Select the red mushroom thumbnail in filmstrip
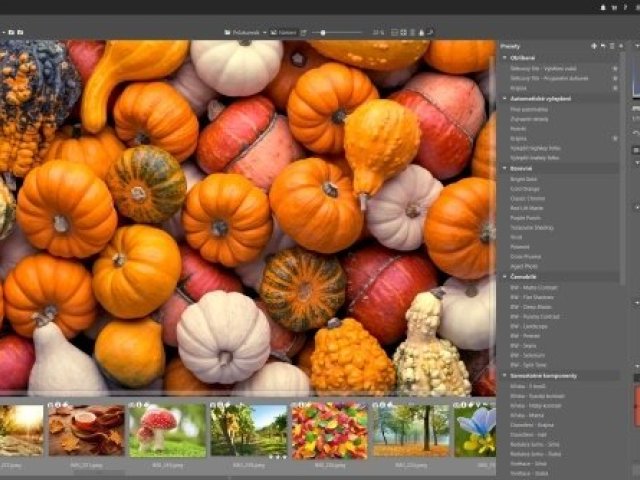640x480 pixels. coord(167,430)
